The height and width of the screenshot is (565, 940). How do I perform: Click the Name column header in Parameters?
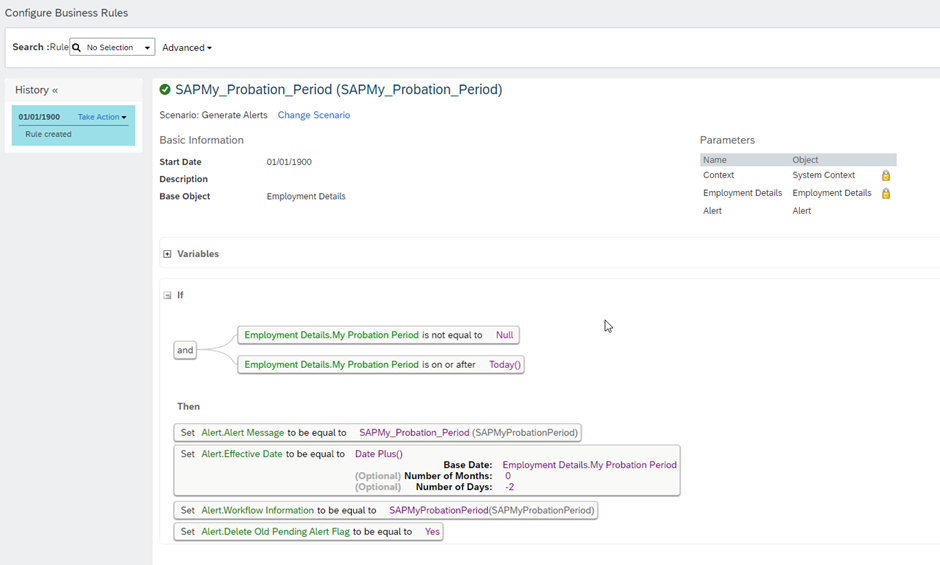click(715, 160)
